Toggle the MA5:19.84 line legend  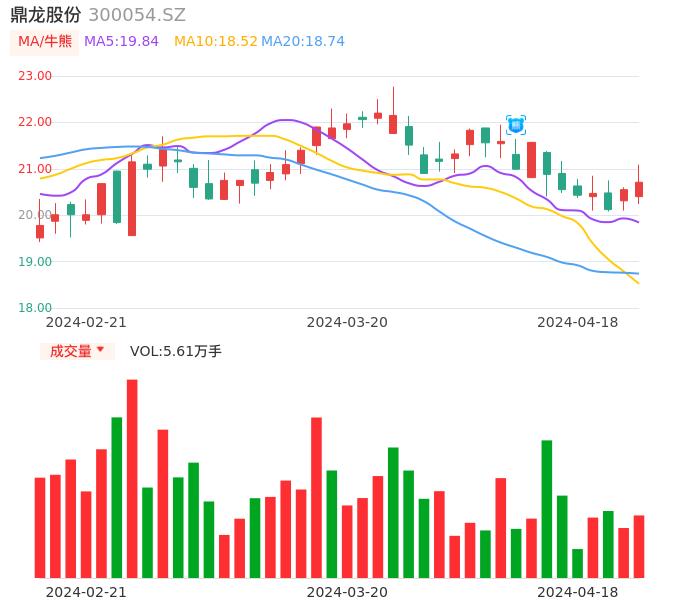(x=121, y=42)
